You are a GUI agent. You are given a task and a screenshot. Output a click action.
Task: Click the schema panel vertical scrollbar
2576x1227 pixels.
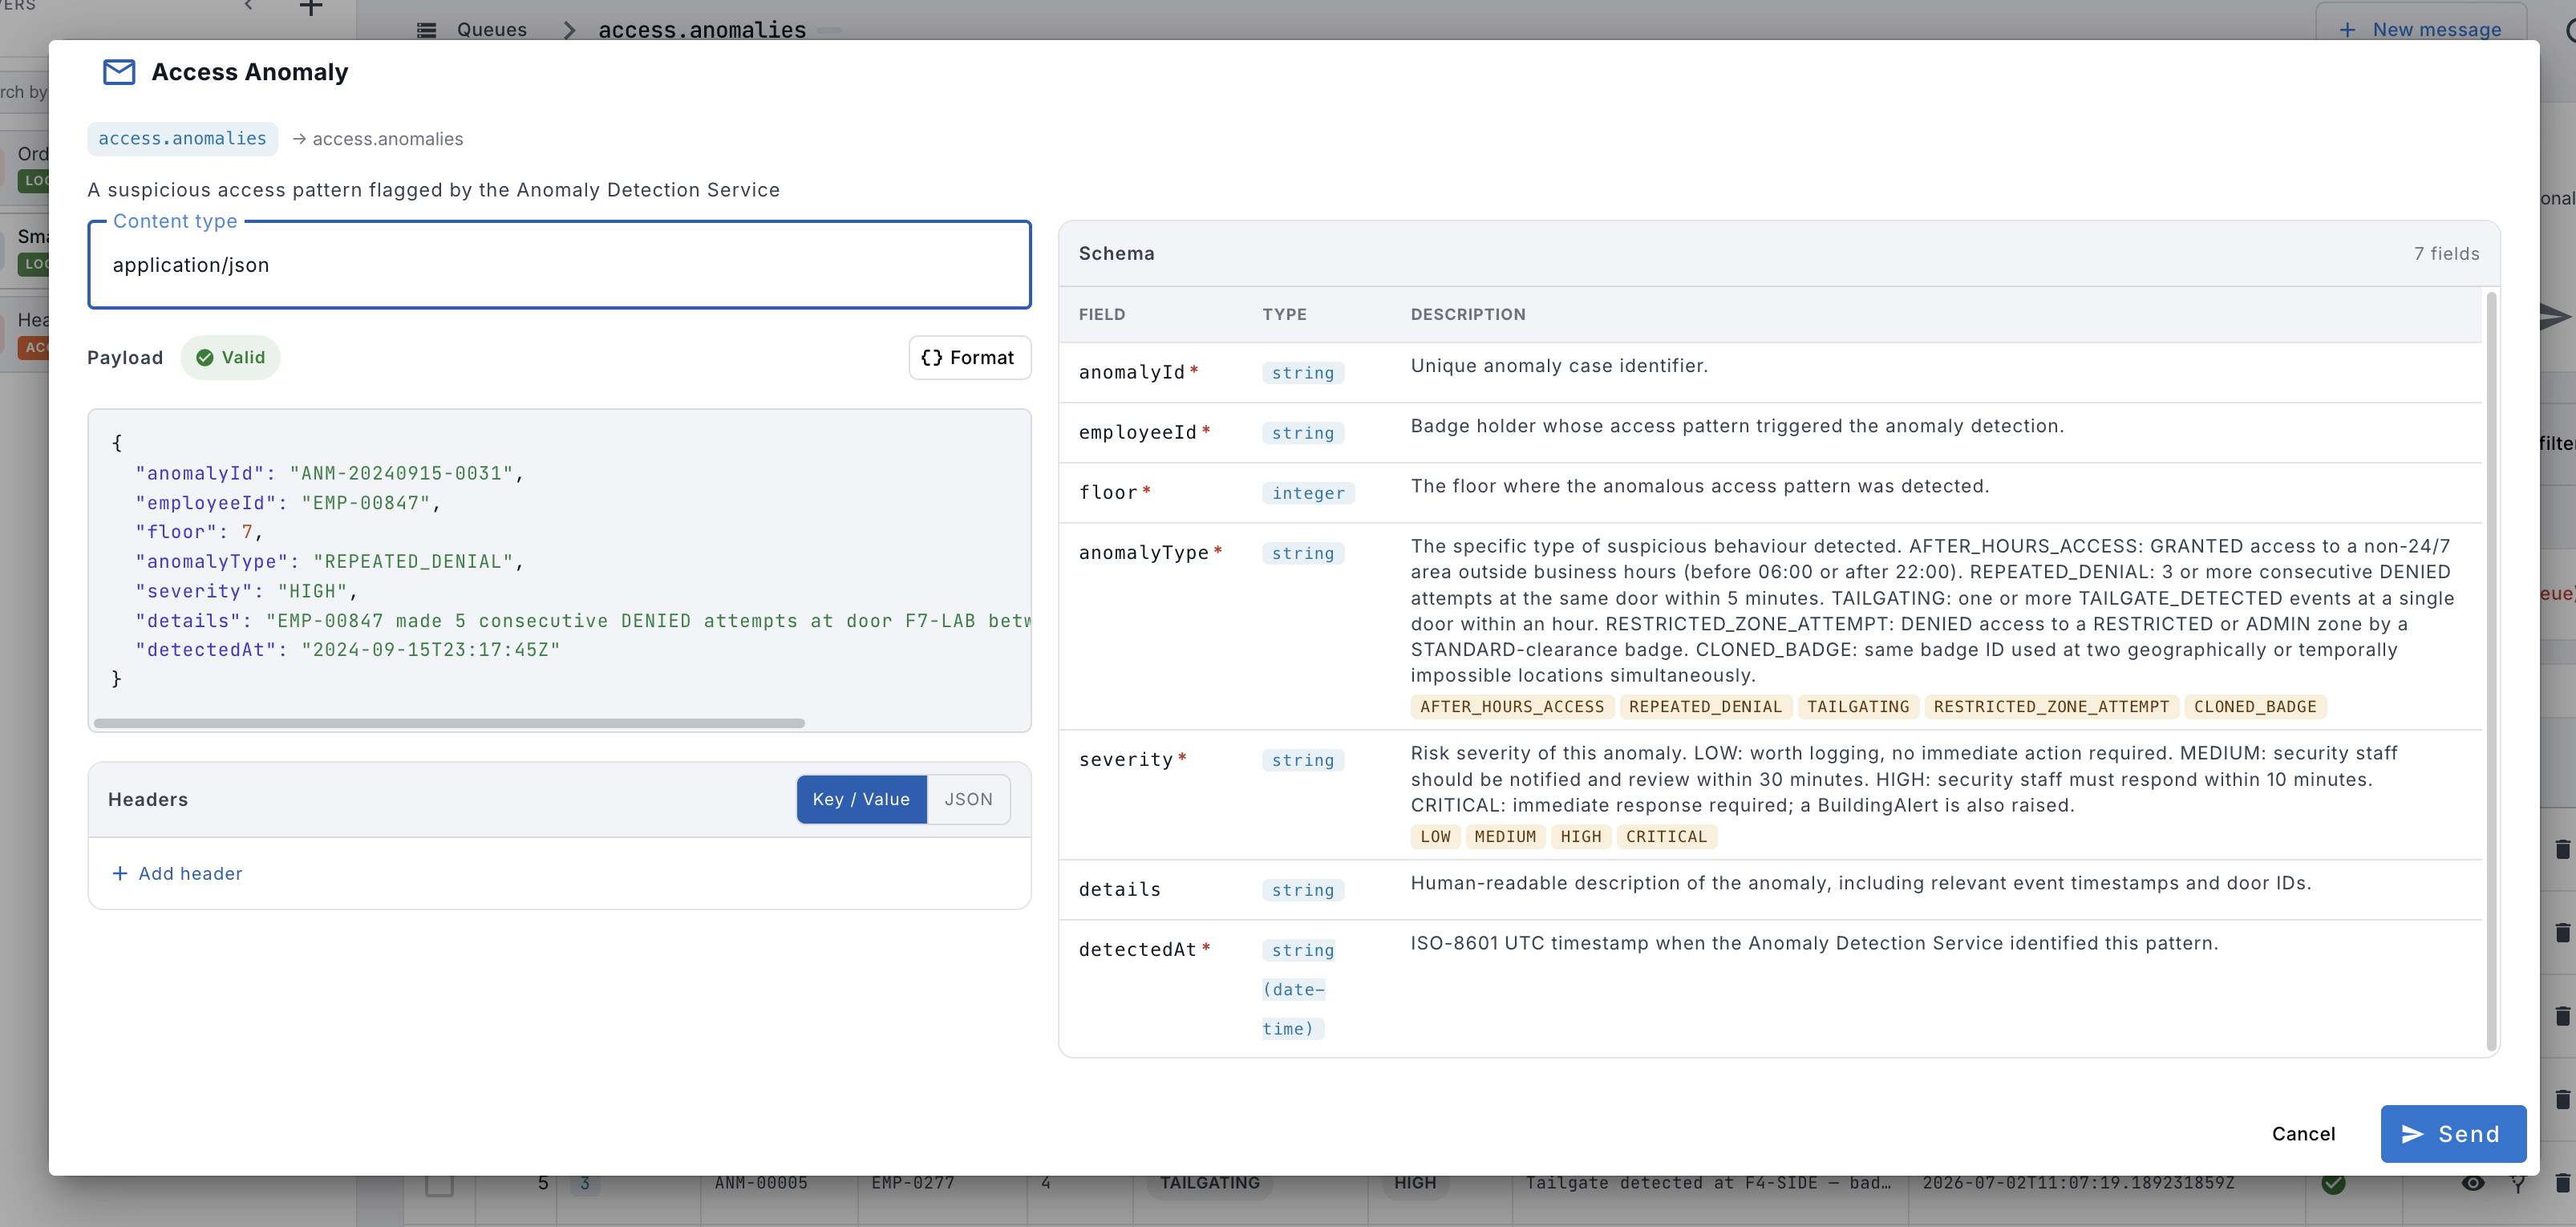click(x=2491, y=670)
